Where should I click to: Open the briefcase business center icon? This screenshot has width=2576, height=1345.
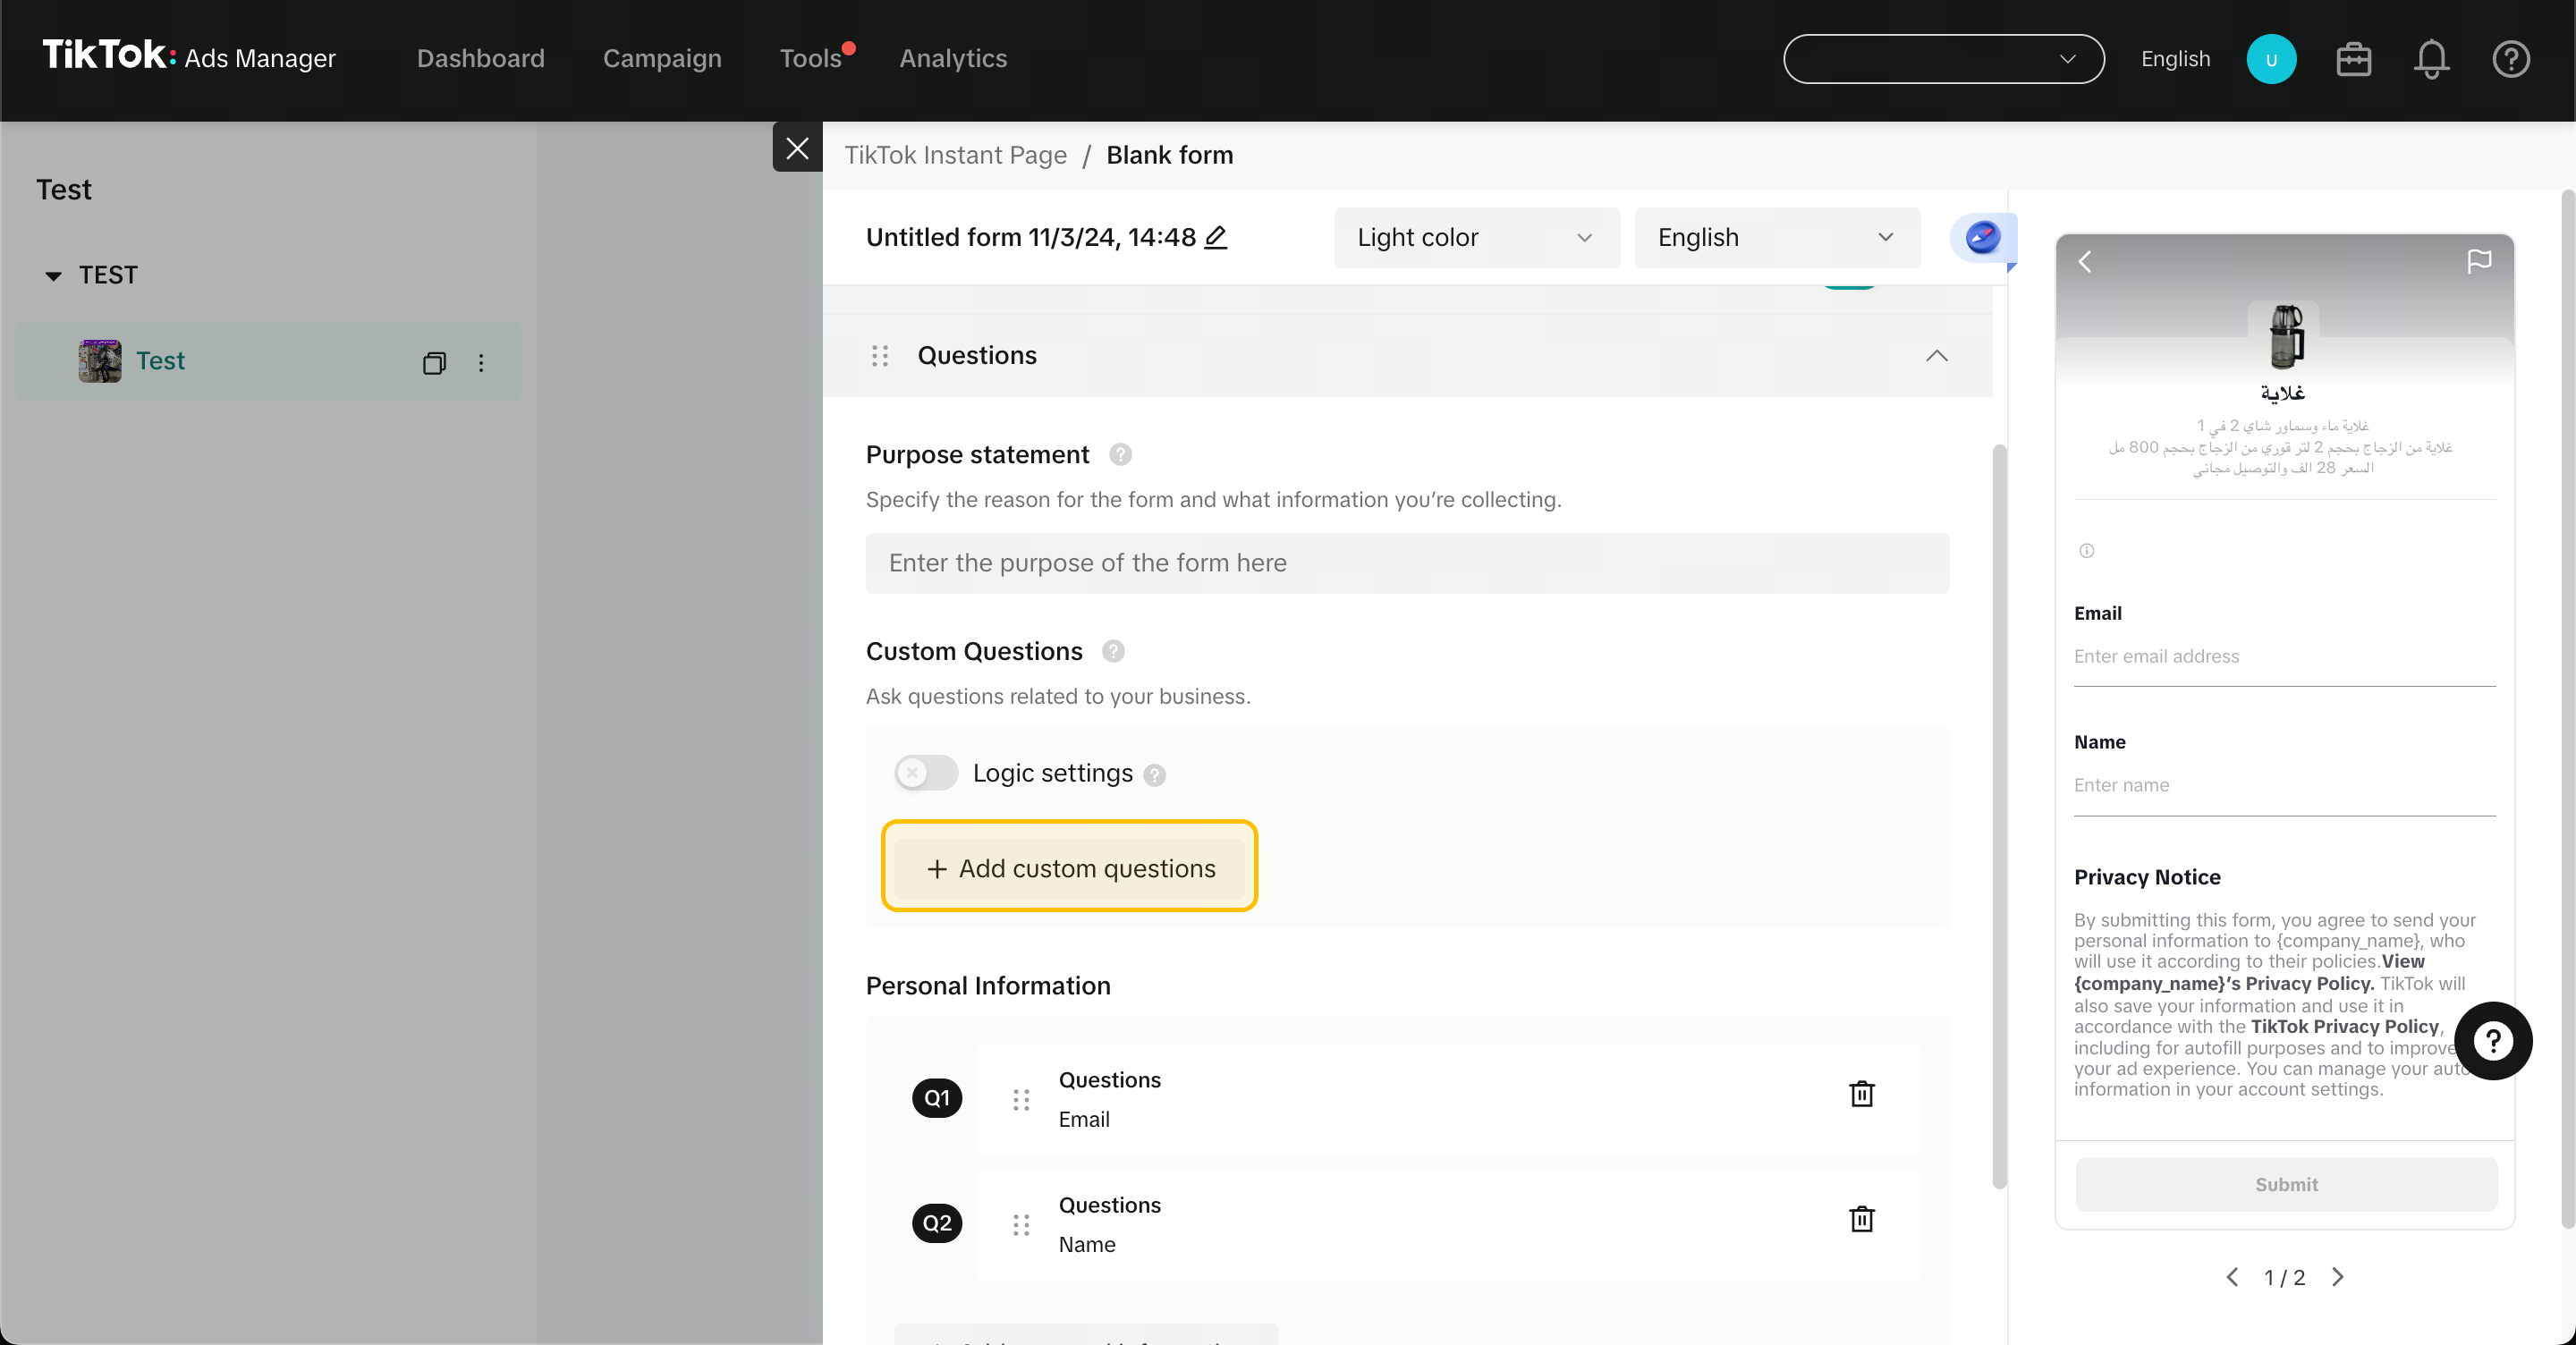[2353, 60]
